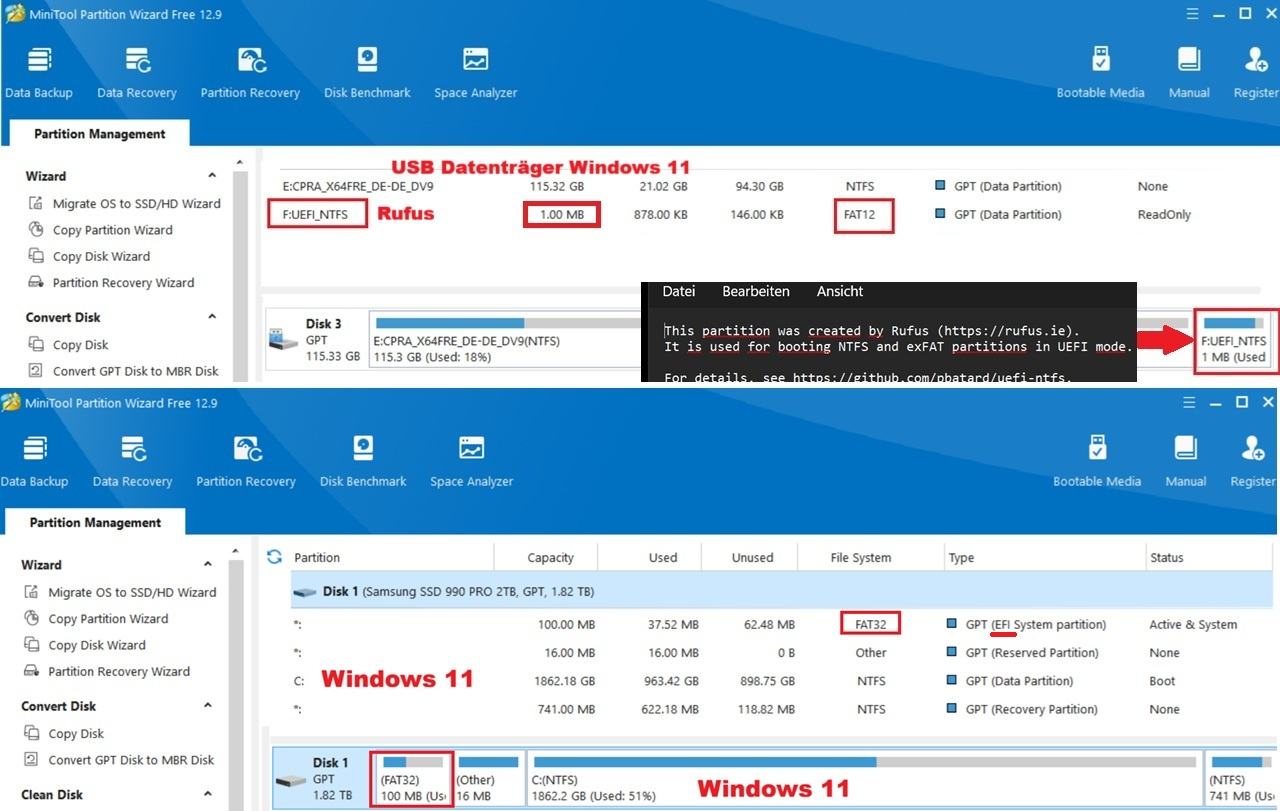This screenshot has width=1280, height=811.
Task: Click Copy Disk under Convert Disk, bottom window
Action: (x=64, y=733)
